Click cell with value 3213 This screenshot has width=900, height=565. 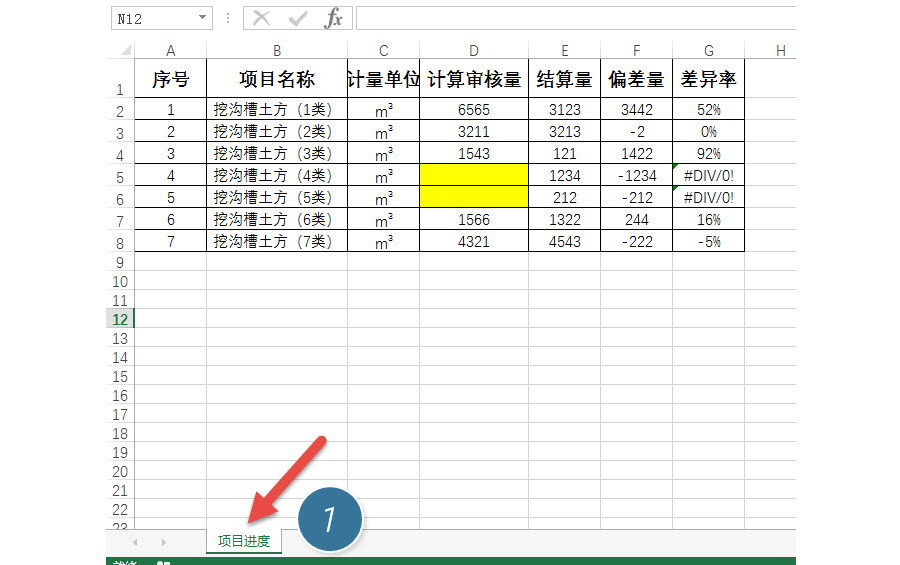(564, 131)
